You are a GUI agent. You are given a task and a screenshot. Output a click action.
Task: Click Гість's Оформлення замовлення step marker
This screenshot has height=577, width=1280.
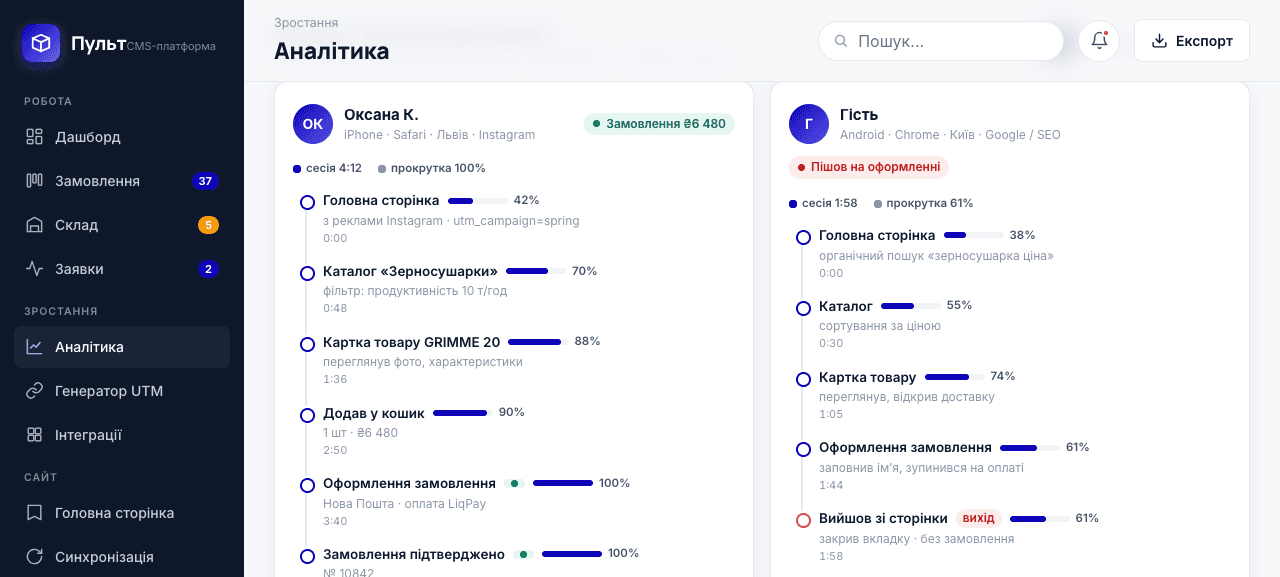[803, 450]
